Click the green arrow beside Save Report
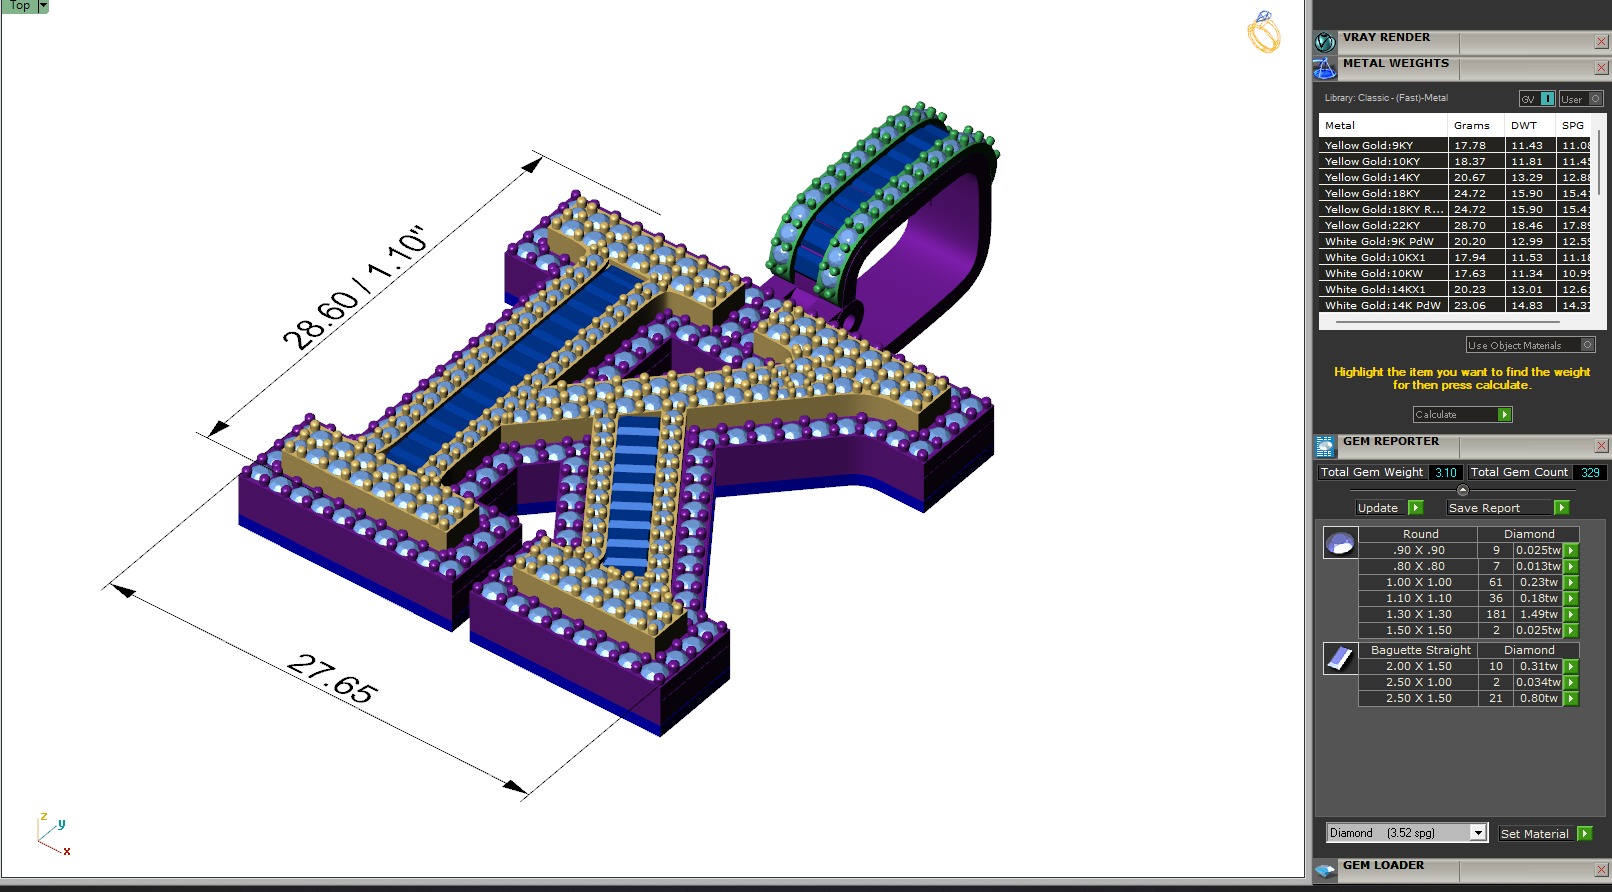This screenshot has width=1612, height=892. click(x=1561, y=508)
